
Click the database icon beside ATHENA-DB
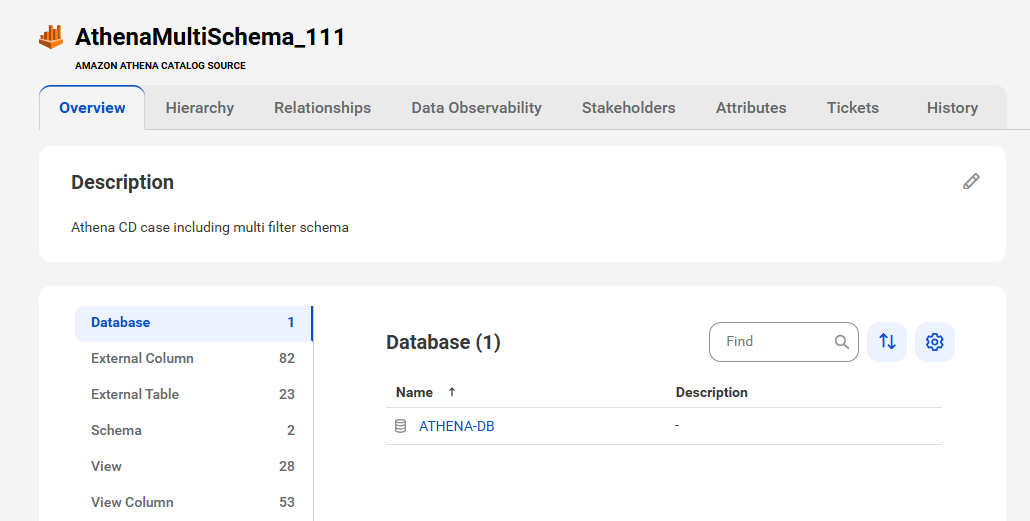400,426
